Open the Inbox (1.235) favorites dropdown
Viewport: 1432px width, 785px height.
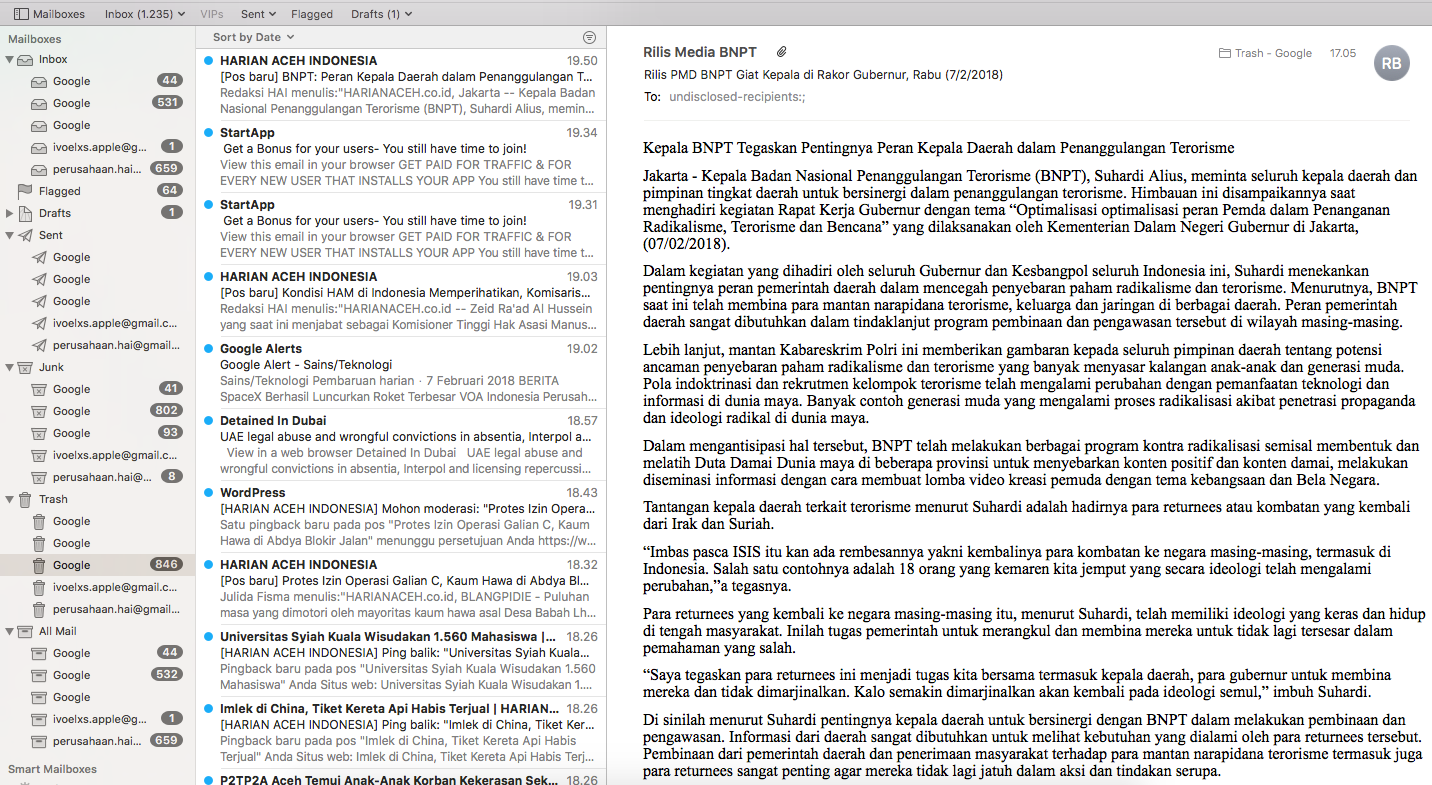coord(145,14)
